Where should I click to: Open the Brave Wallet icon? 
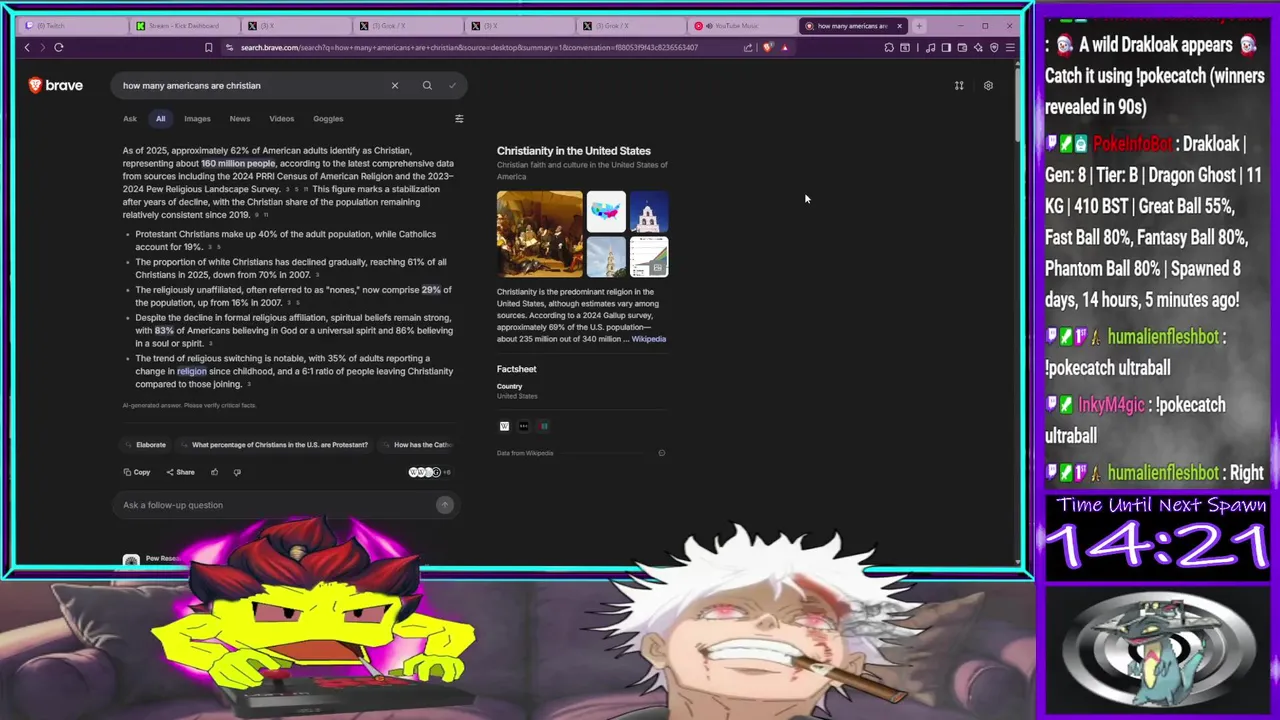(x=962, y=47)
